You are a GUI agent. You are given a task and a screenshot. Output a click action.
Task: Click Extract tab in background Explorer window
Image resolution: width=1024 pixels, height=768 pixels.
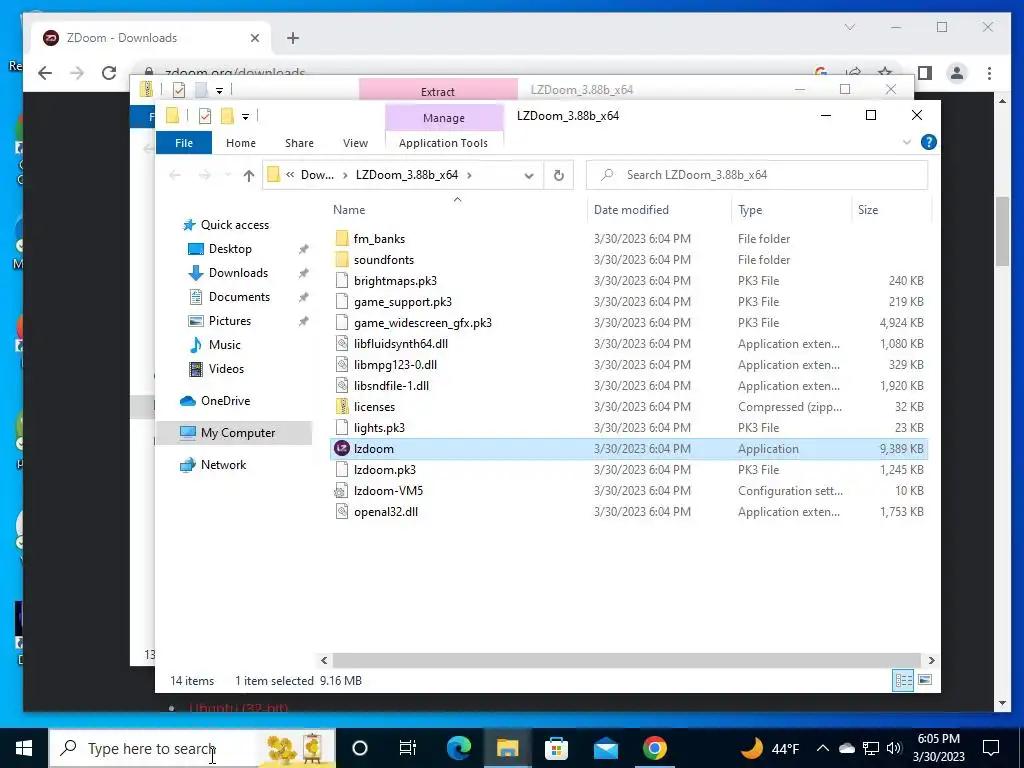(438, 91)
